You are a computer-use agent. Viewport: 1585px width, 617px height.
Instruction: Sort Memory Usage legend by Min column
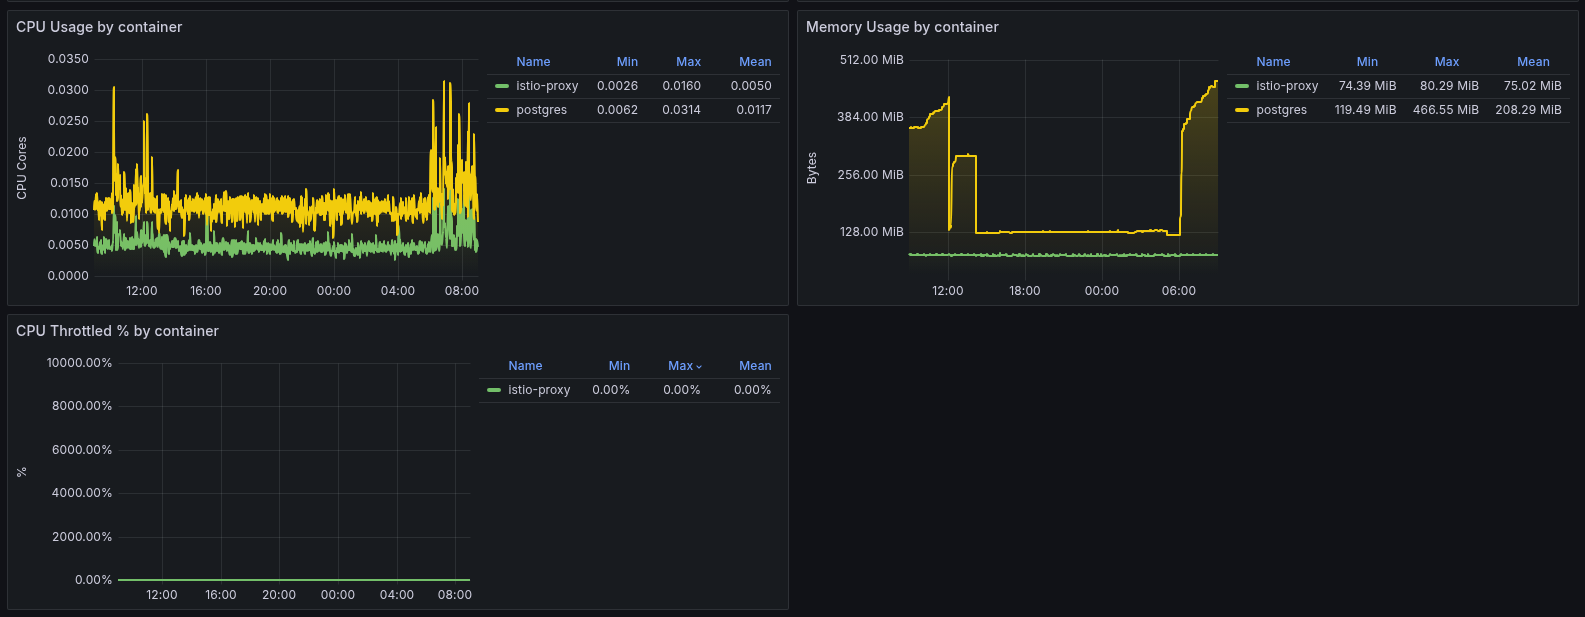click(1367, 62)
